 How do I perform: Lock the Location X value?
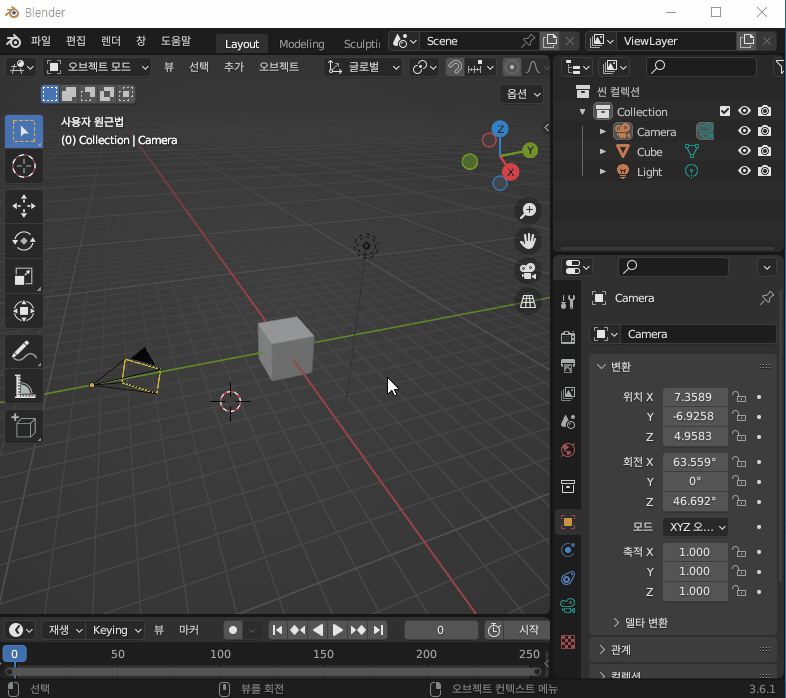pyautogui.click(x=739, y=397)
